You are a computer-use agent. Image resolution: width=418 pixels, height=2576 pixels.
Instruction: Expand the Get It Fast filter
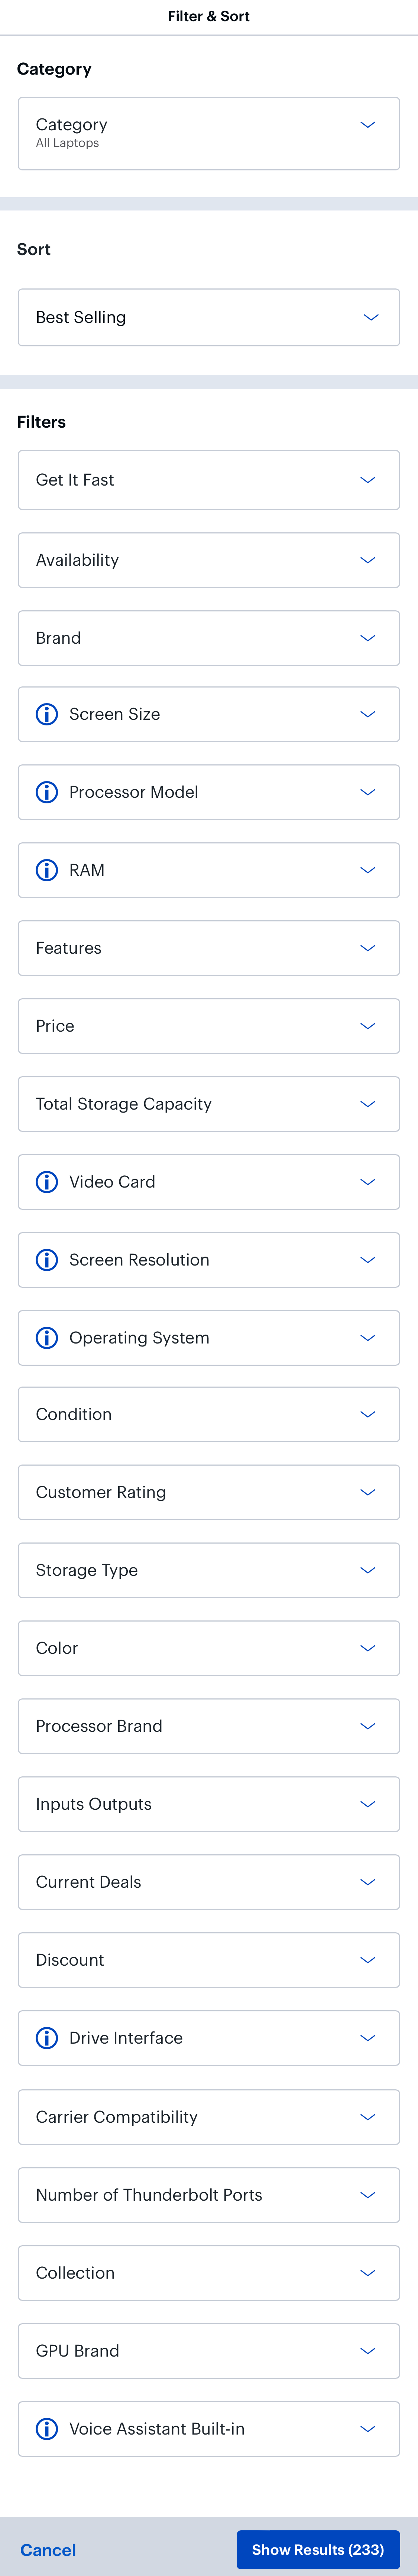click(x=208, y=479)
